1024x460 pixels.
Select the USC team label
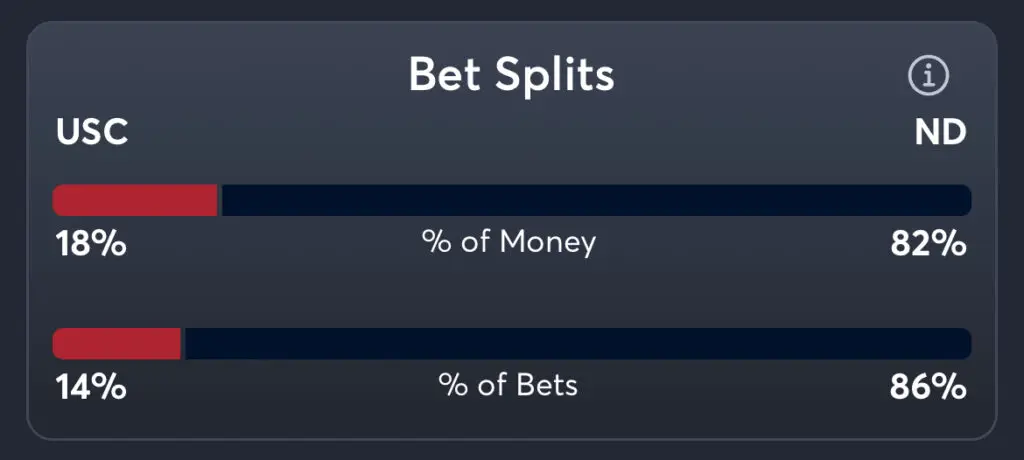point(92,133)
